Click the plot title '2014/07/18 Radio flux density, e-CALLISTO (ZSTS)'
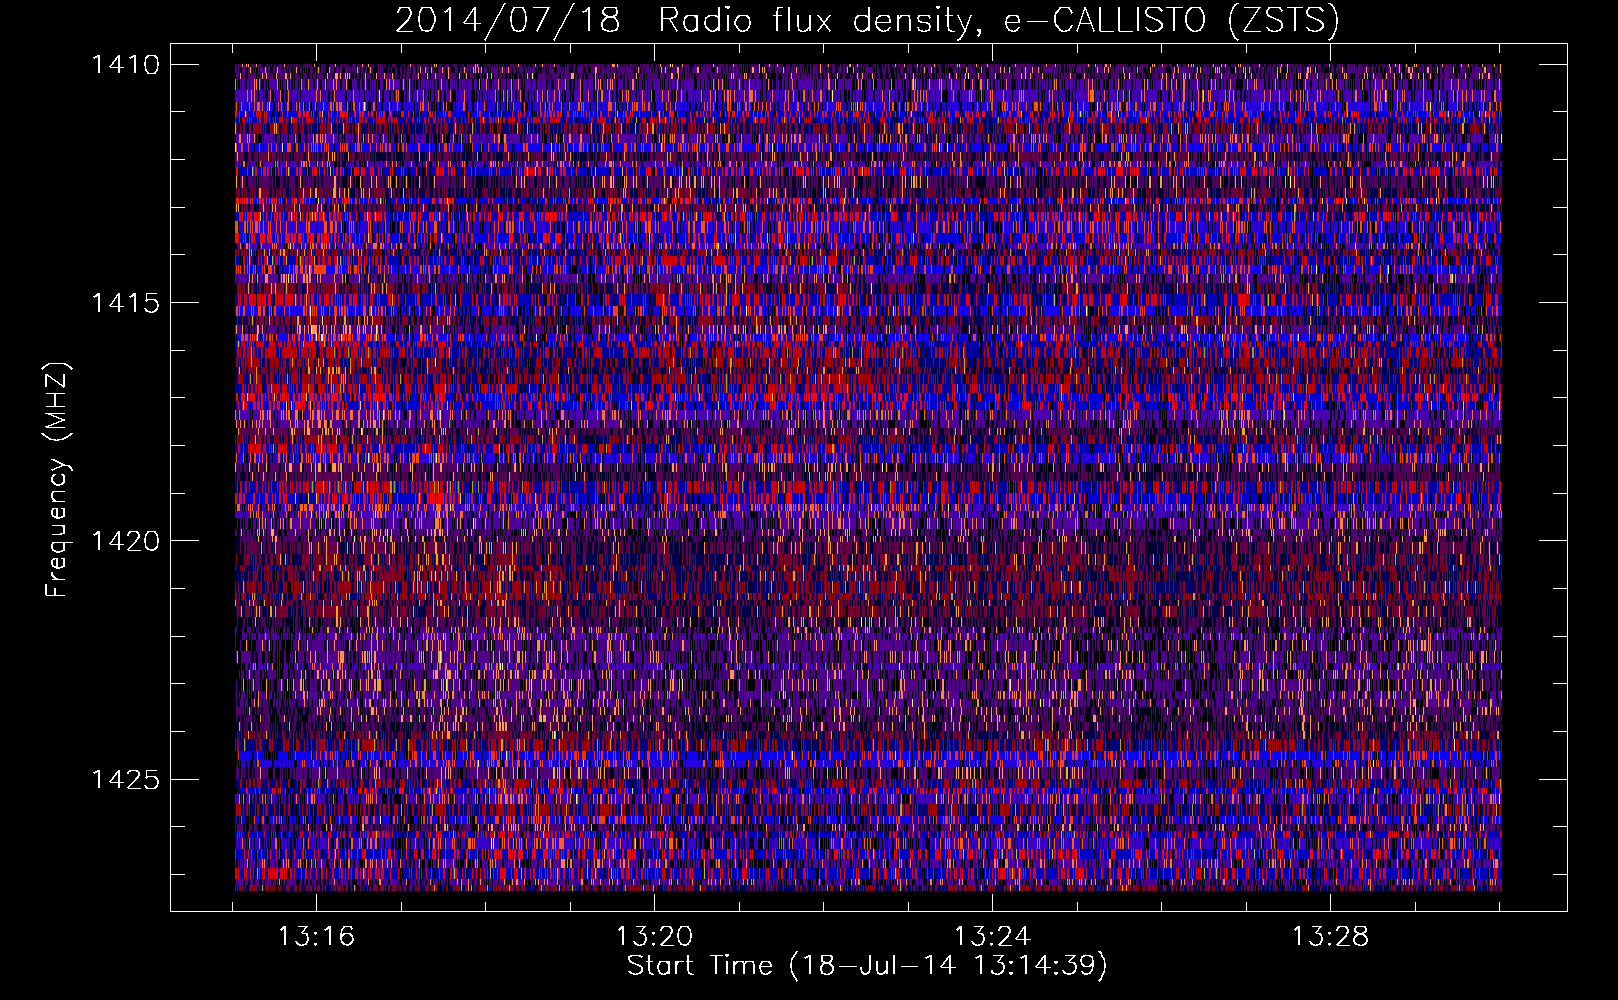The width and height of the screenshot is (1618, 1000). click(x=867, y=20)
